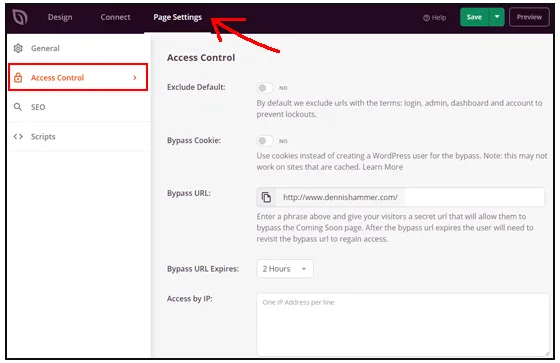Toggle the Bypass Cookie switch

(265, 141)
